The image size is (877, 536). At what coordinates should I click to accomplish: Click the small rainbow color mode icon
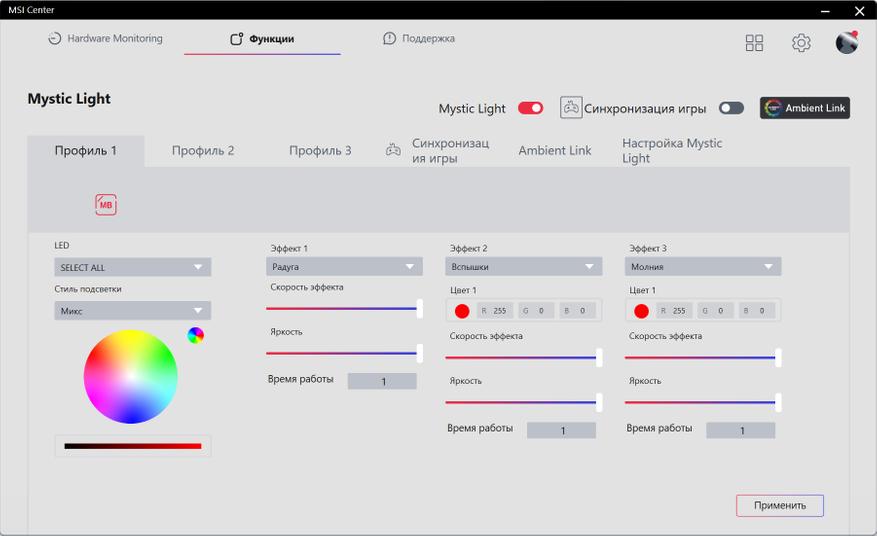tap(196, 335)
